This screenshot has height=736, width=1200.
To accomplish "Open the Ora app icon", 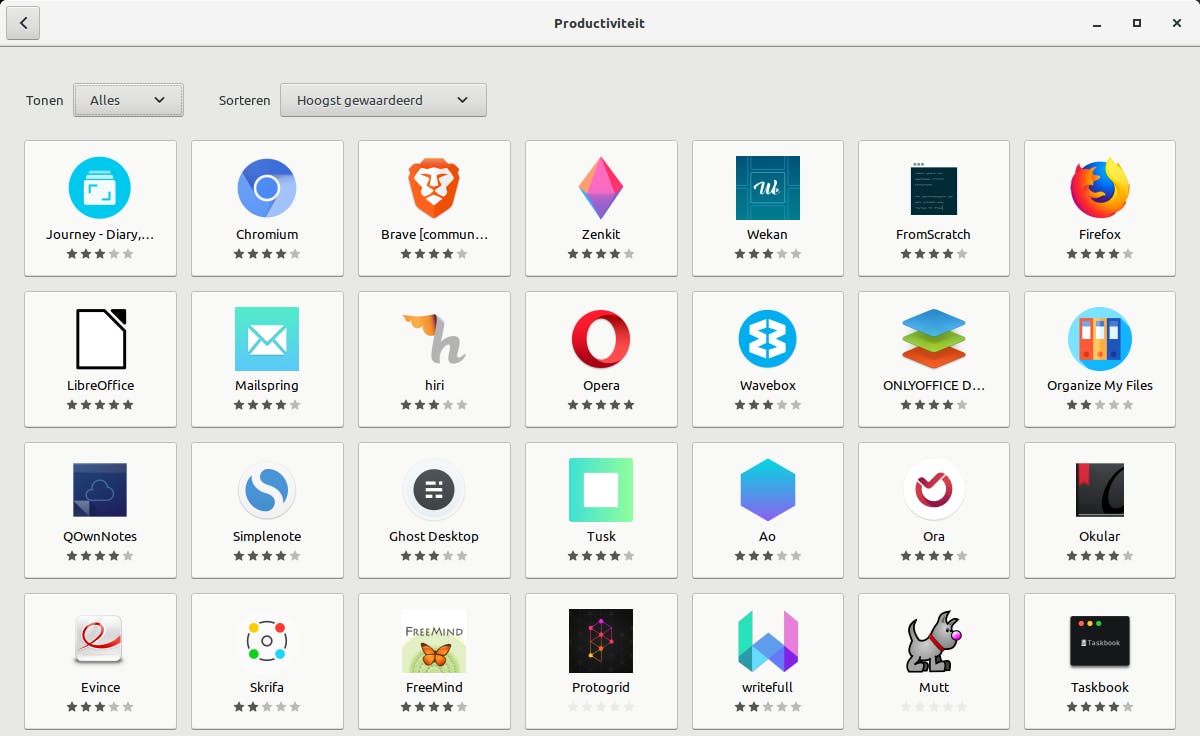I will [934, 490].
